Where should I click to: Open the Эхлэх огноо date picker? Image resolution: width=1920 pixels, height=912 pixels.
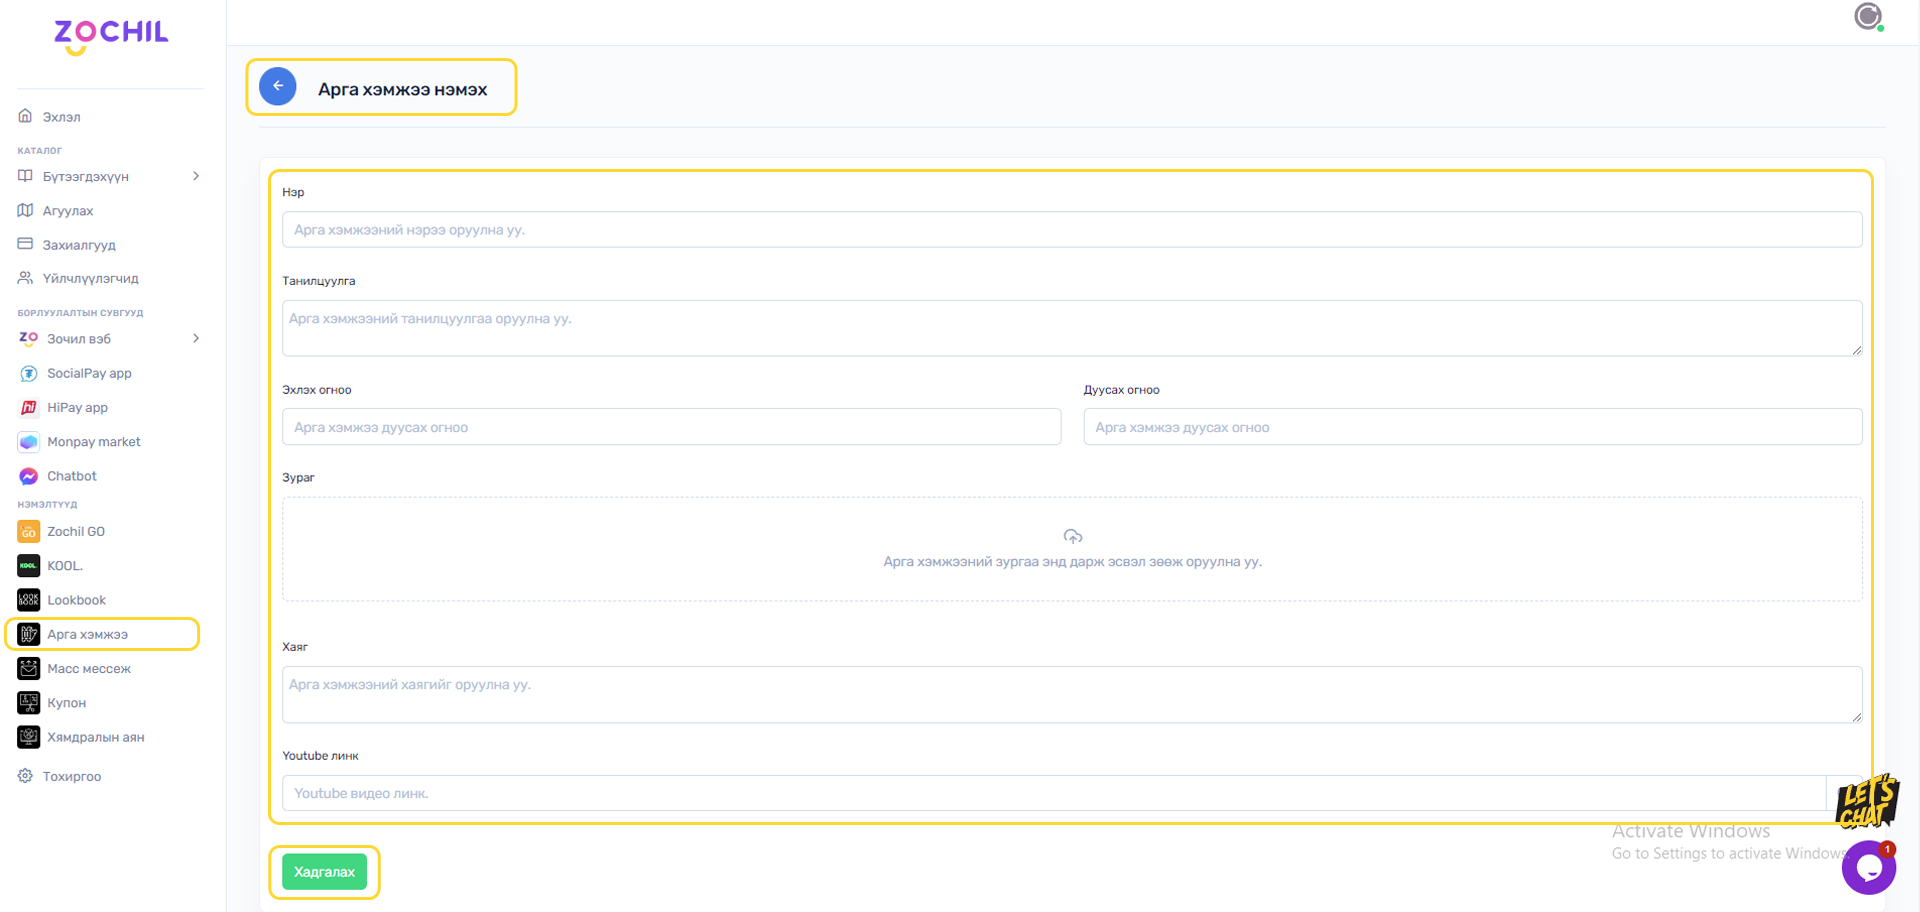pos(671,427)
